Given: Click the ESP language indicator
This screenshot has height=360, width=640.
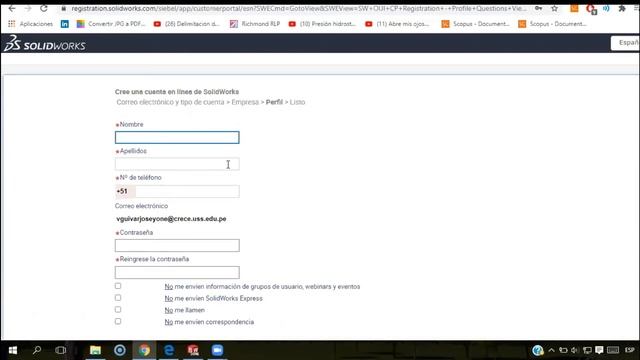Looking at the screenshot, I should tap(629, 350).
